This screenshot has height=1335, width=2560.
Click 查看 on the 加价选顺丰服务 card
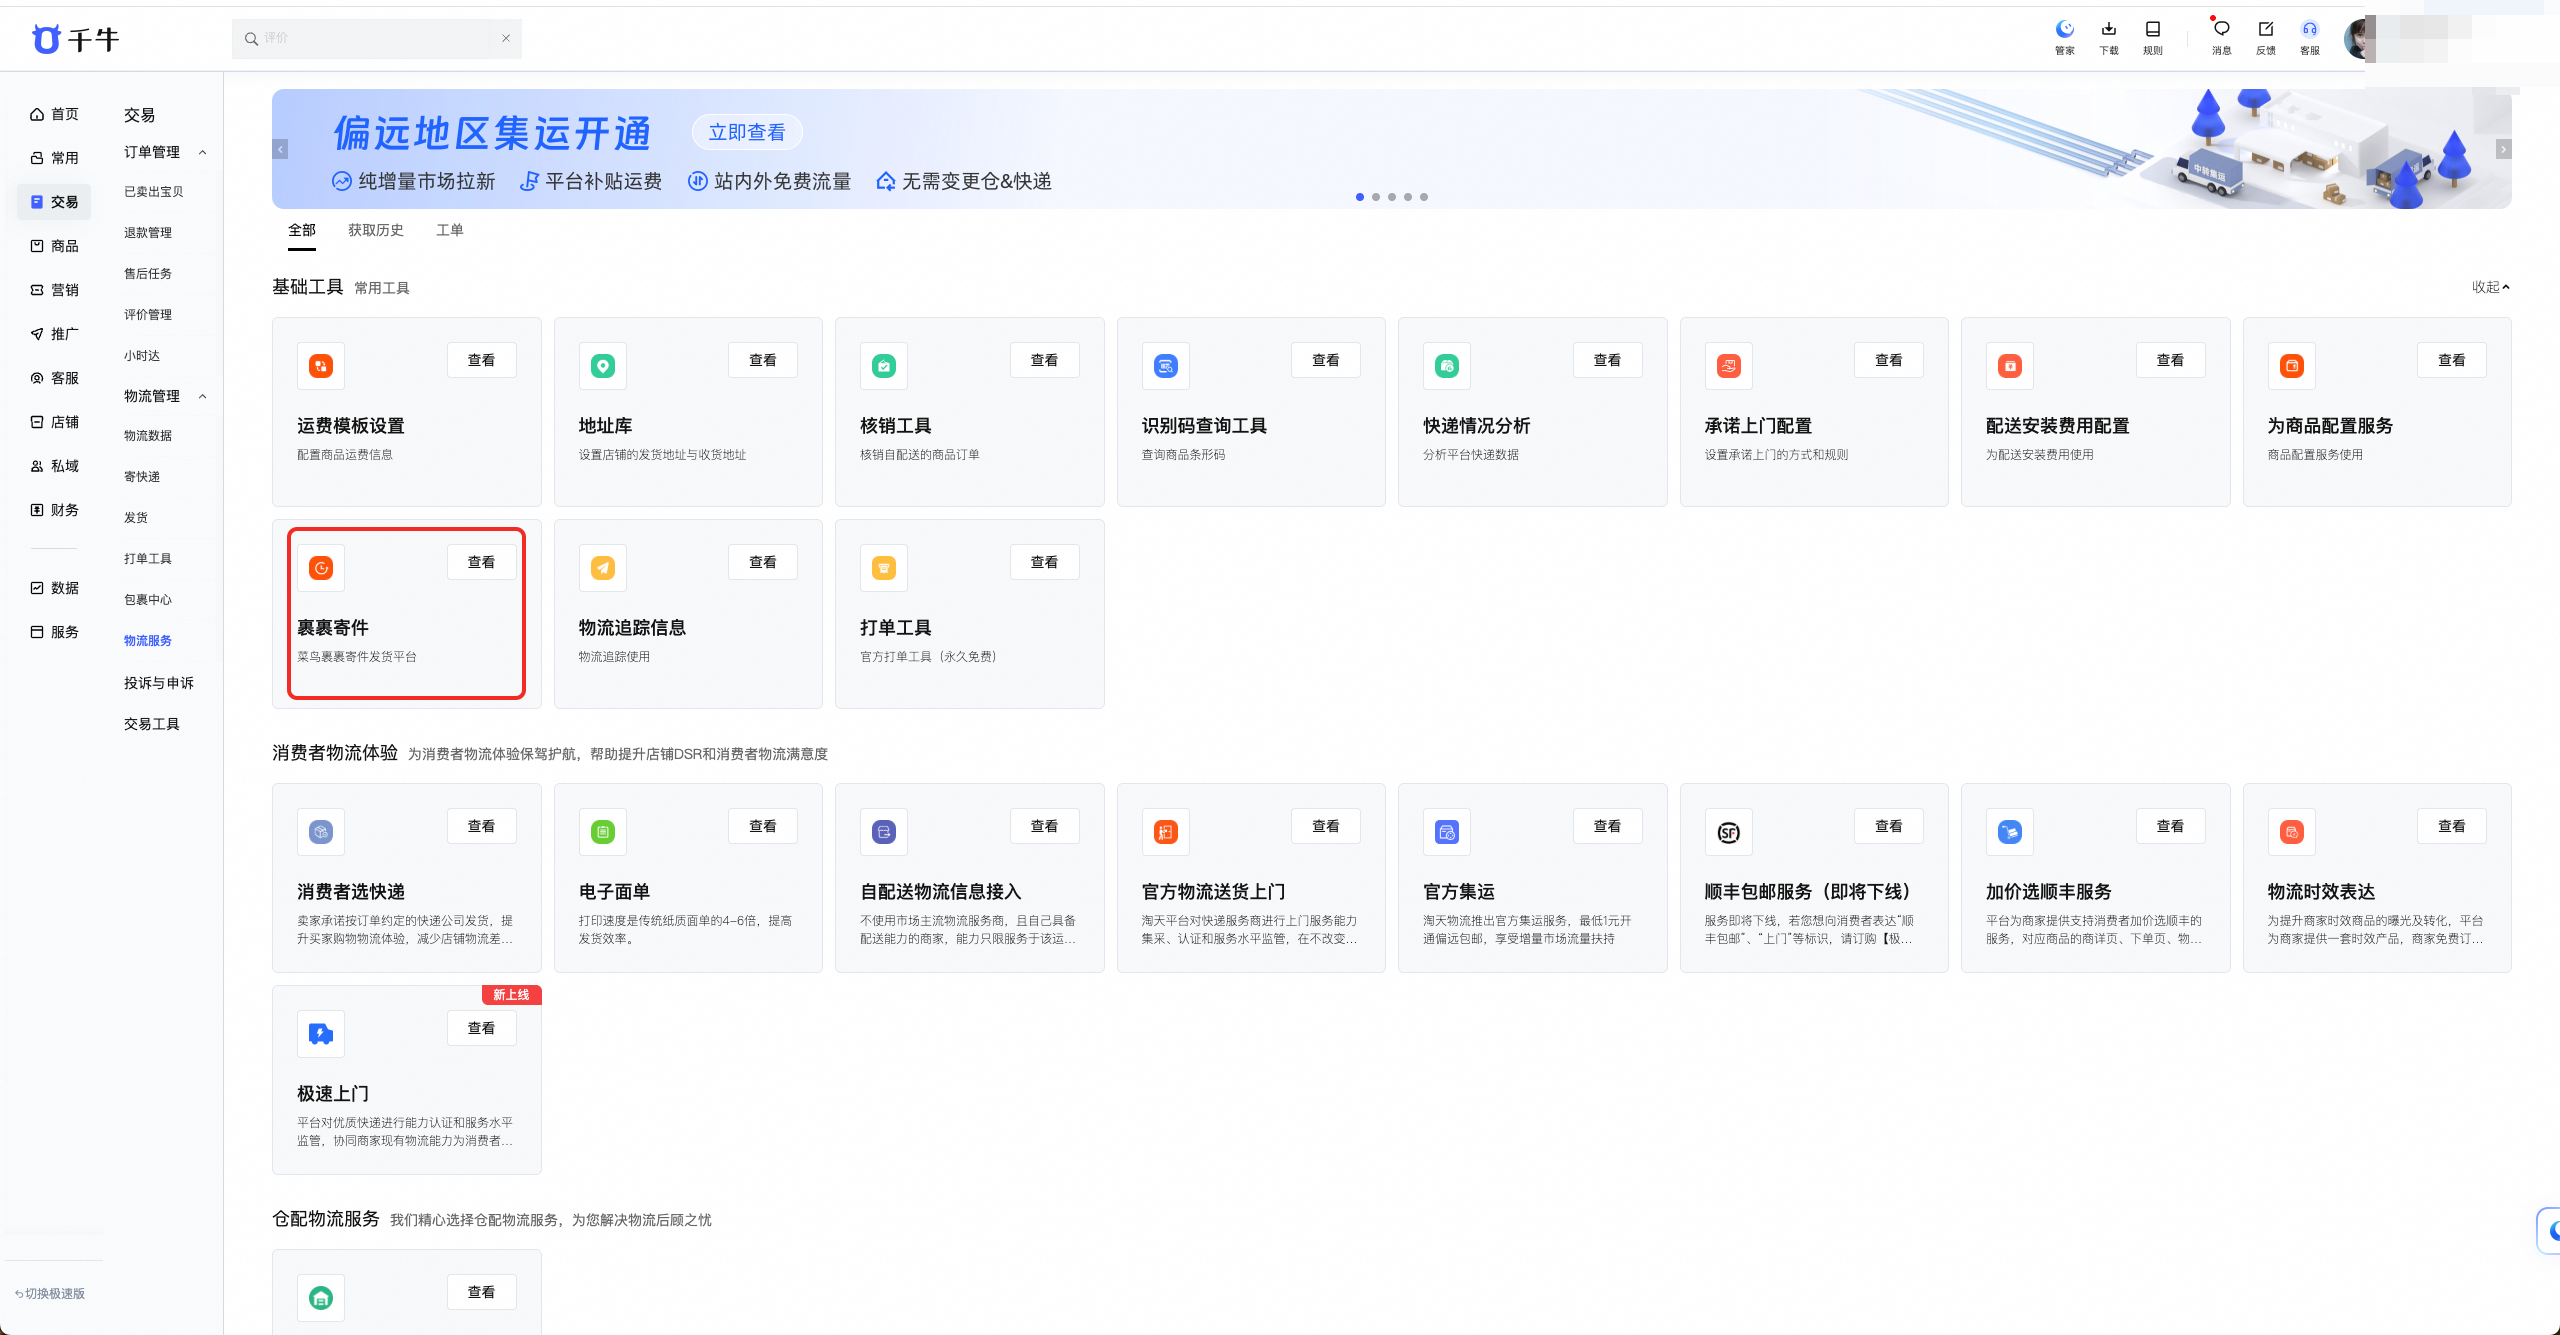[x=2170, y=826]
